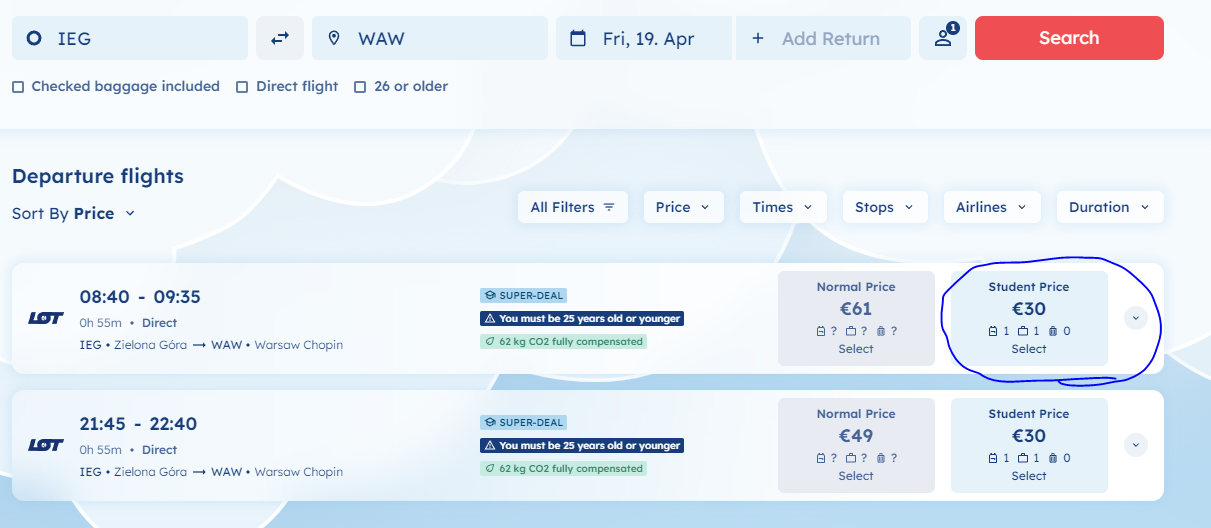1211x528 pixels.
Task: Click age warning label on 08:40 flight
Action: click(582, 318)
